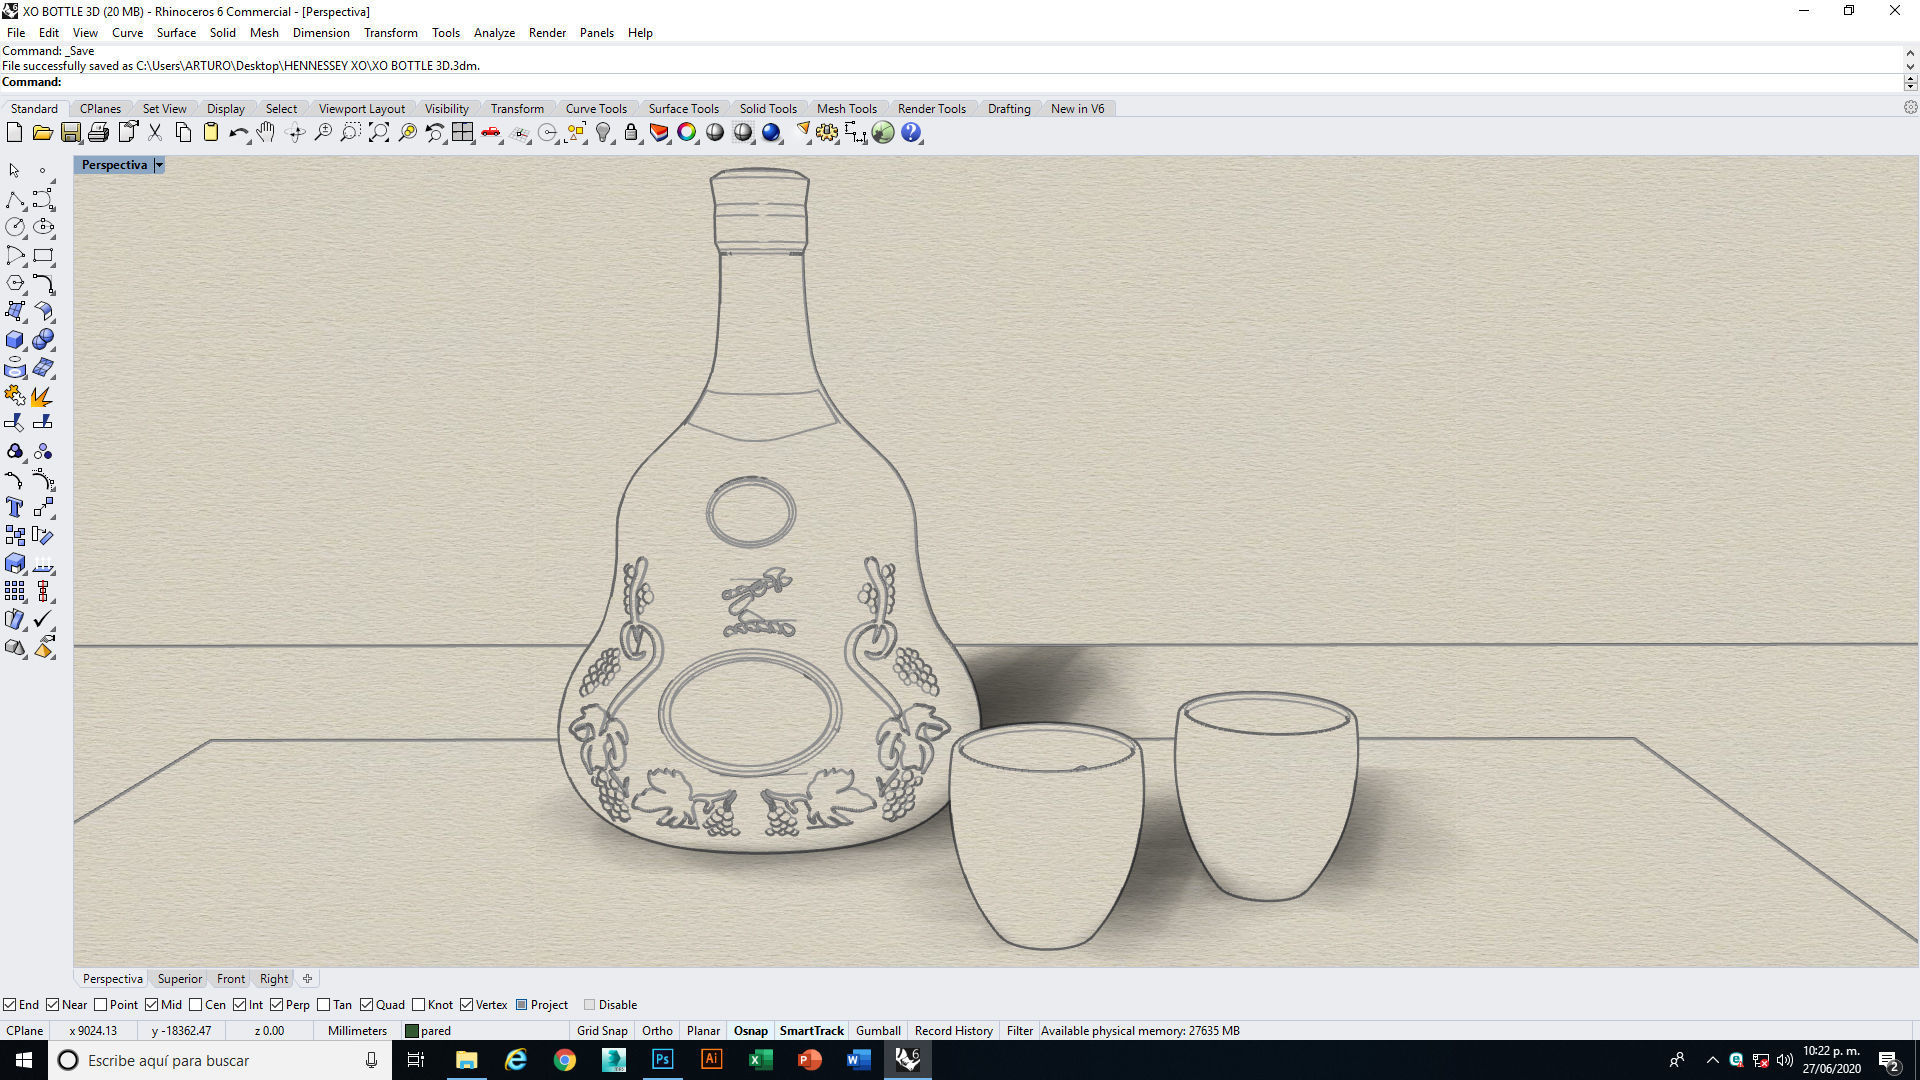Select the Polyline tool in the left sidebar

[x=15, y=199]
